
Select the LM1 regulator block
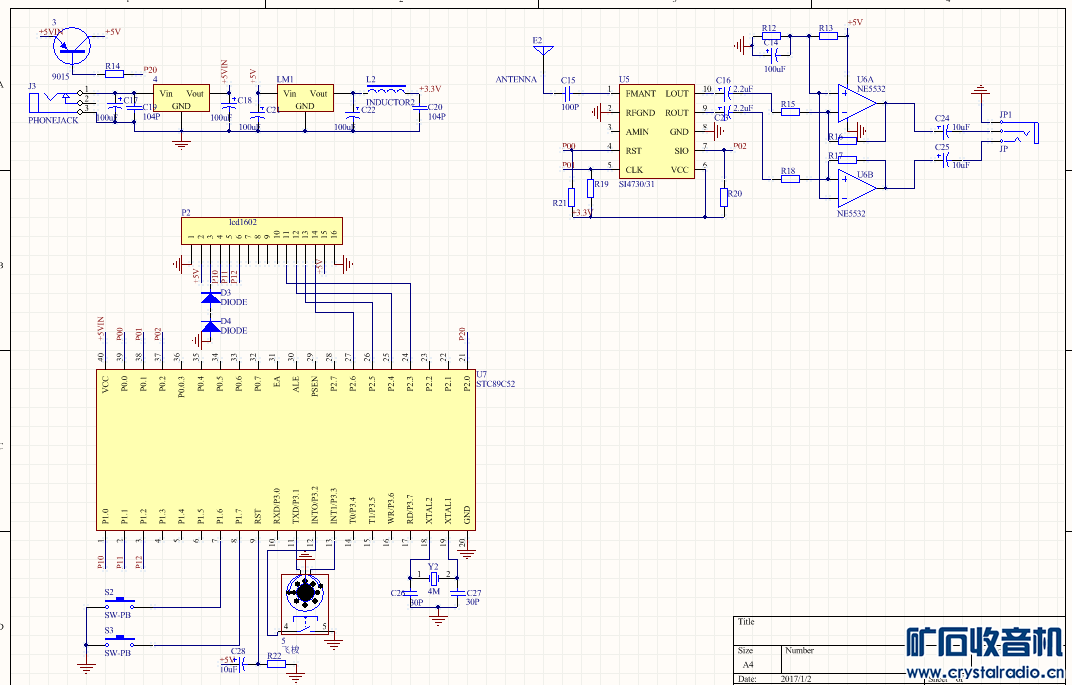[x=304, y=100]
